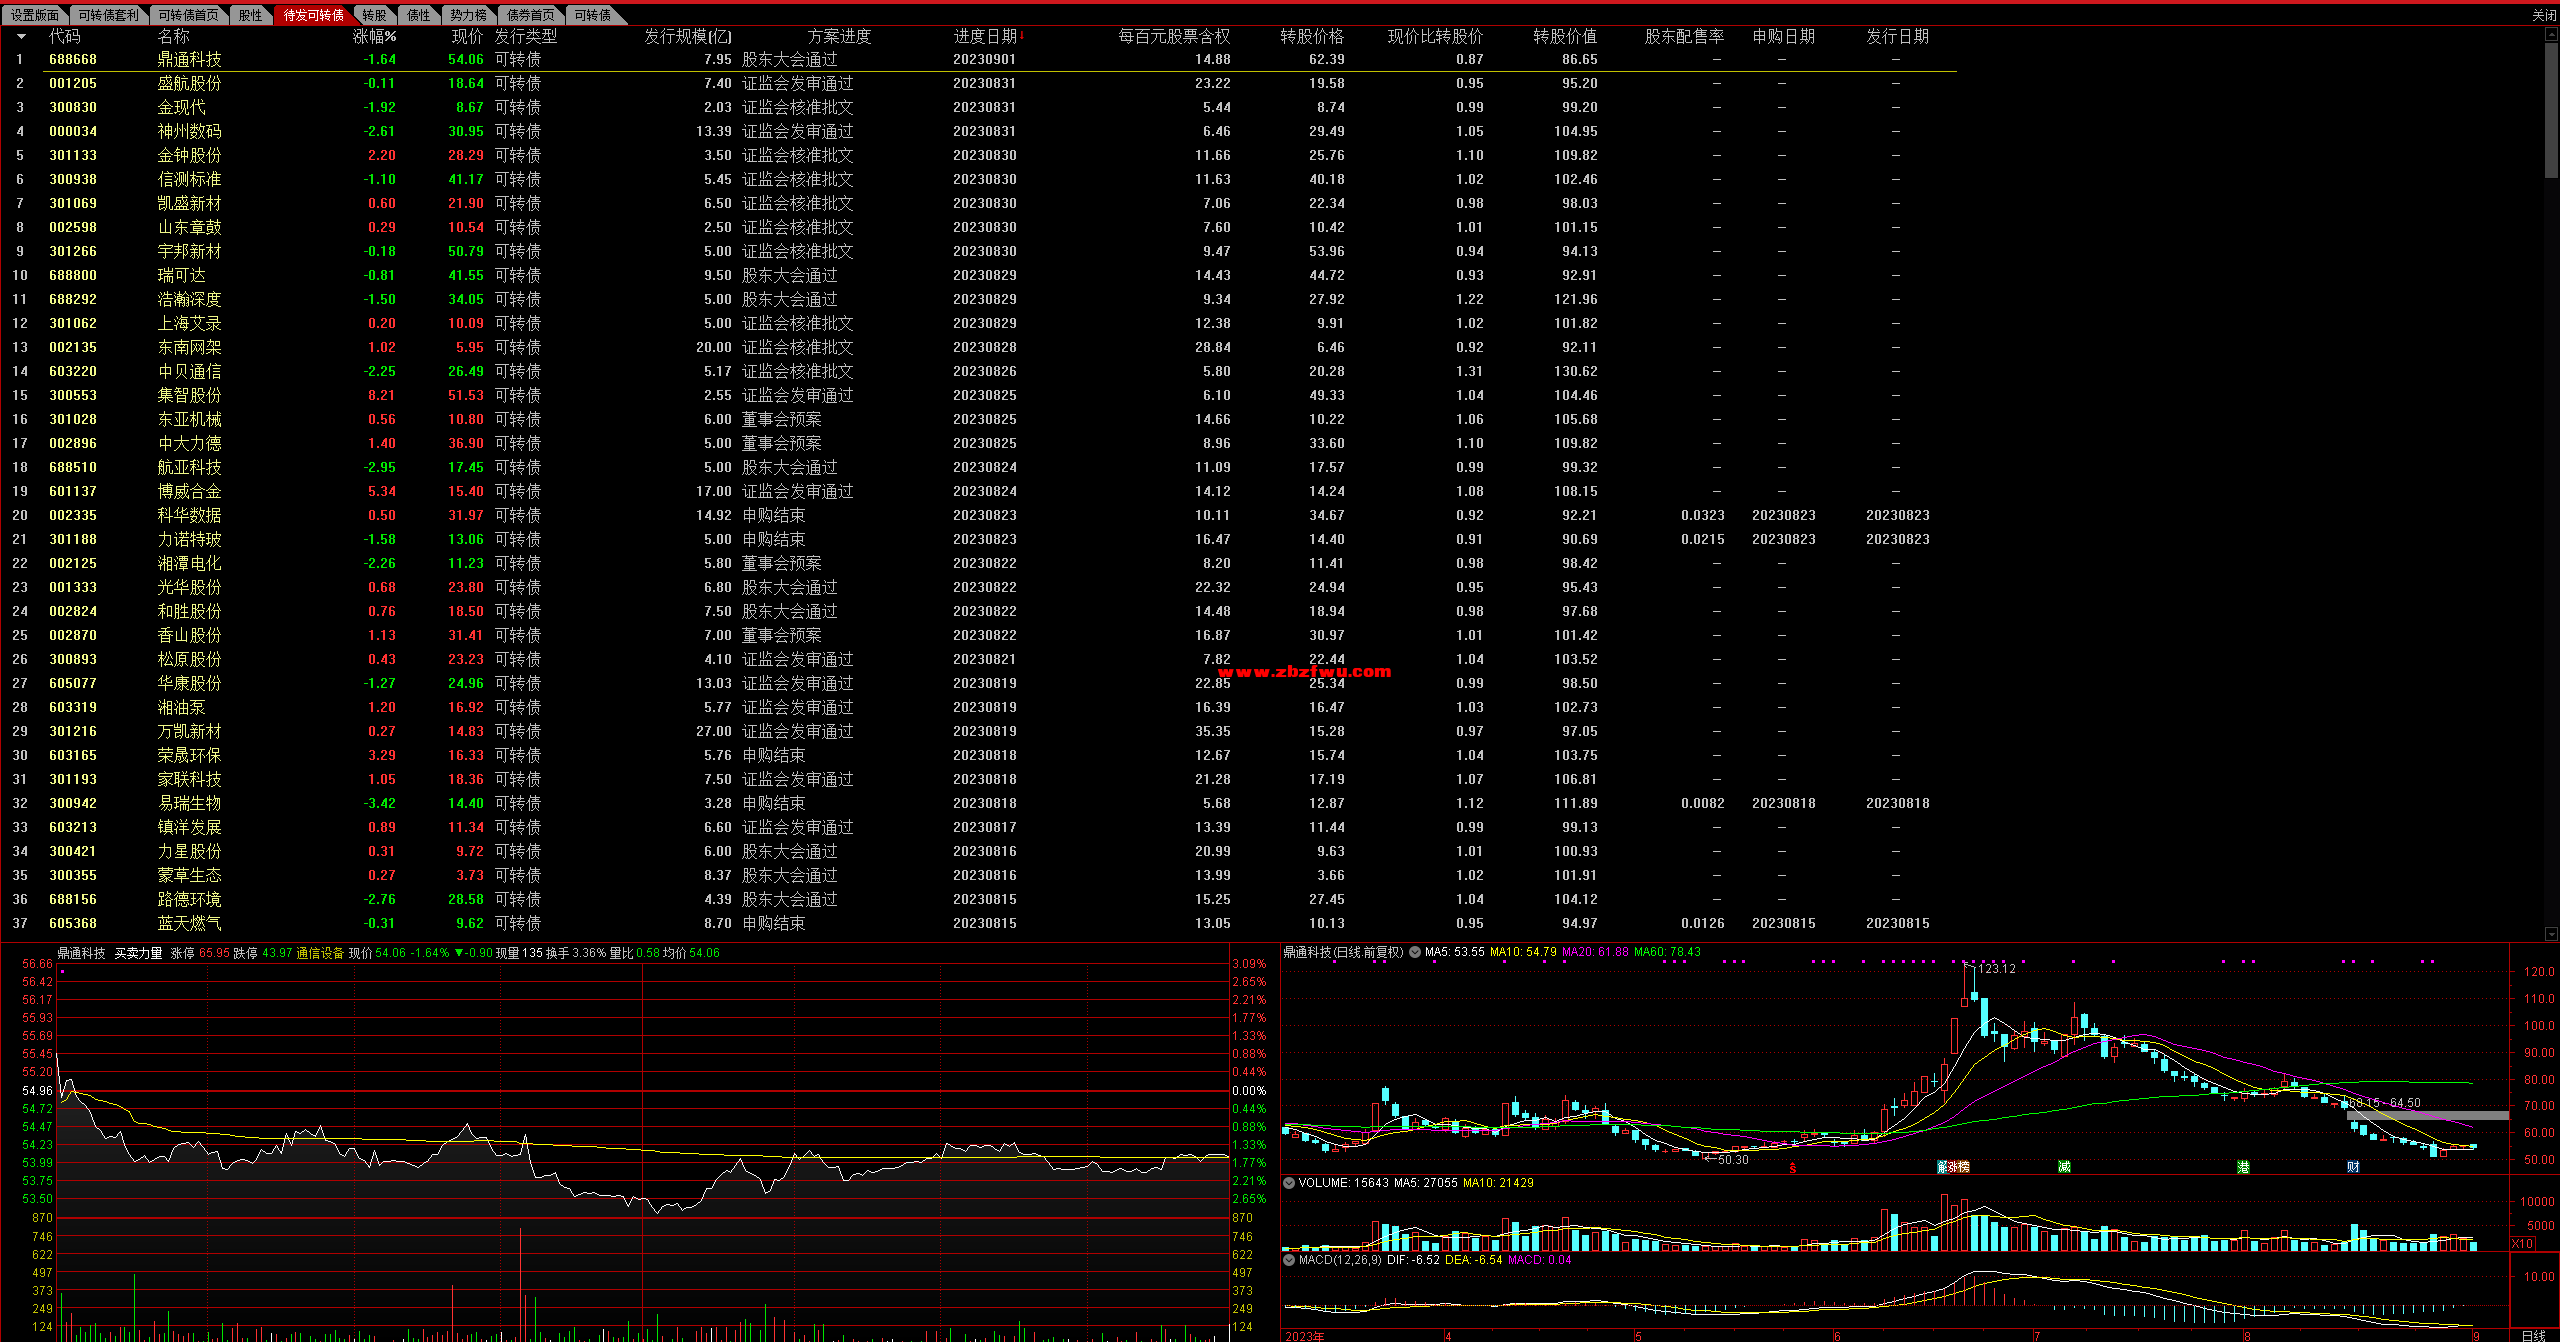Open the 设置版面 tab
Image resolution: width=2560 pixels, height=1342 pixels.
[35, 15]
